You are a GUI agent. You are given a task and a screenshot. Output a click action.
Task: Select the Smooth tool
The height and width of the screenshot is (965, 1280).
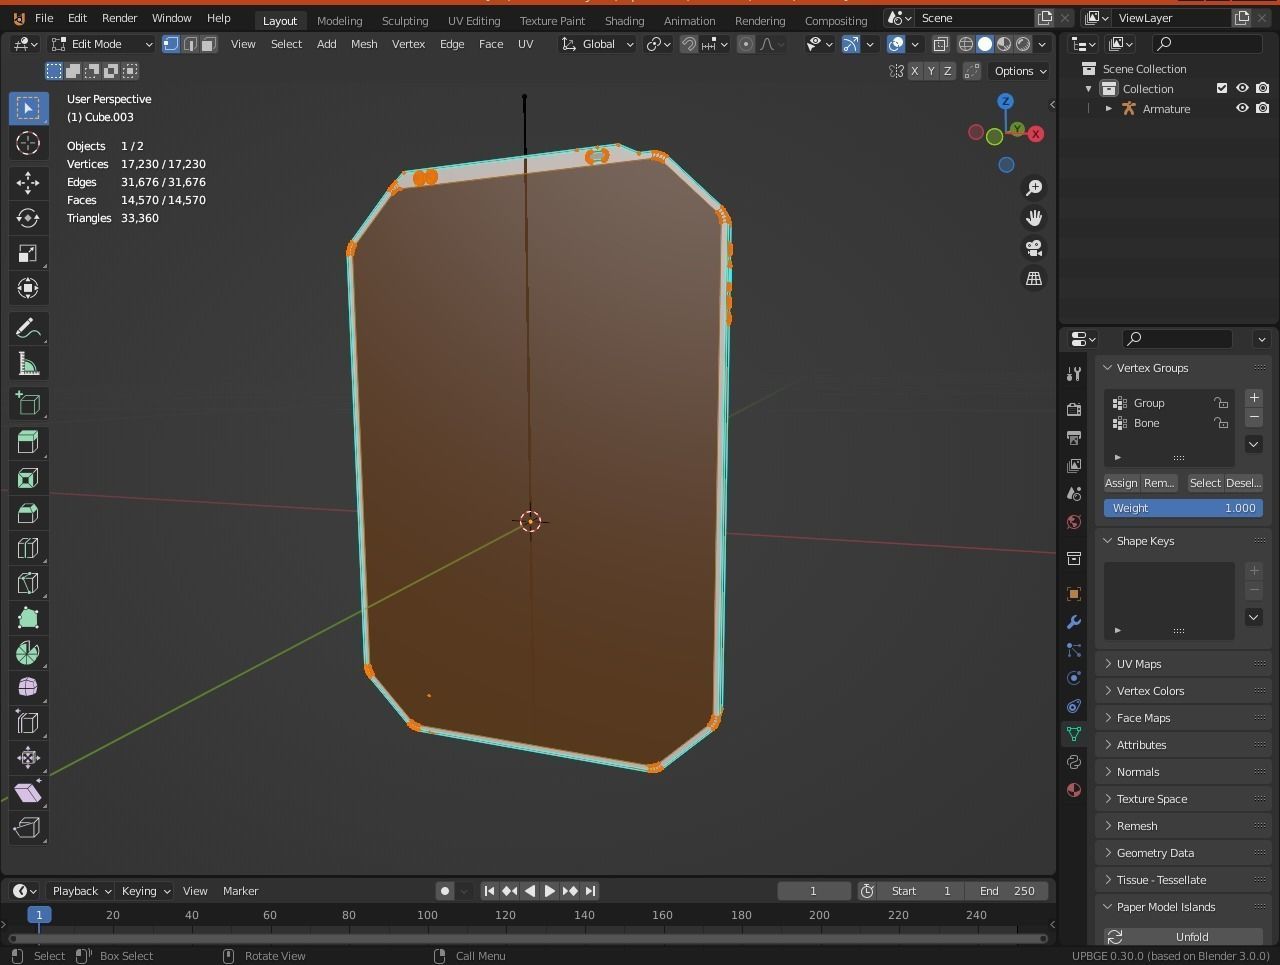tap(28, 688)
